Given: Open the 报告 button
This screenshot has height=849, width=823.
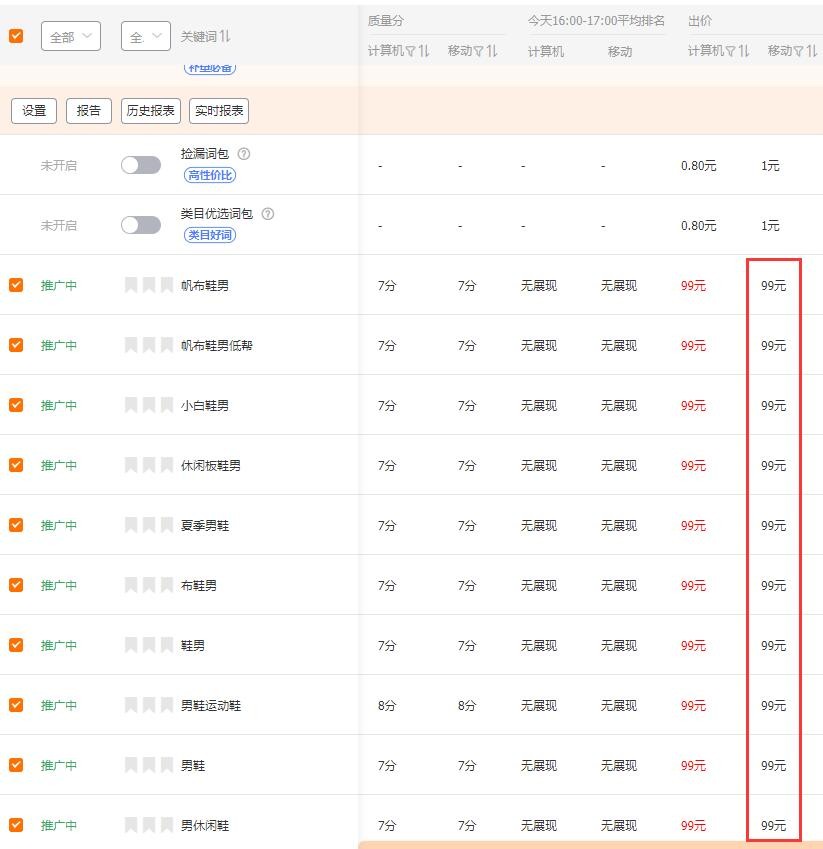Looking at the screenshot, I should click(x=88, y=111).
